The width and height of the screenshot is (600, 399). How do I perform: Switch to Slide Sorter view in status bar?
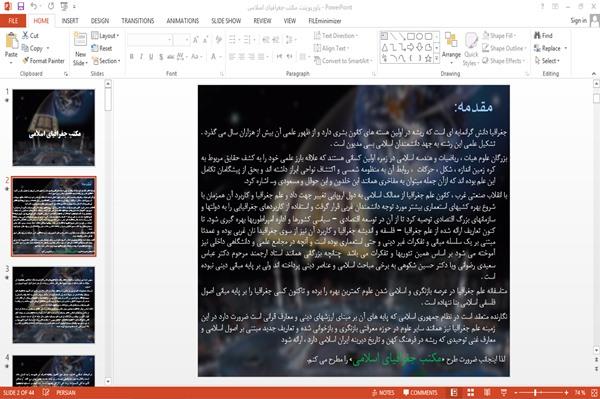(x=471, y=392)
